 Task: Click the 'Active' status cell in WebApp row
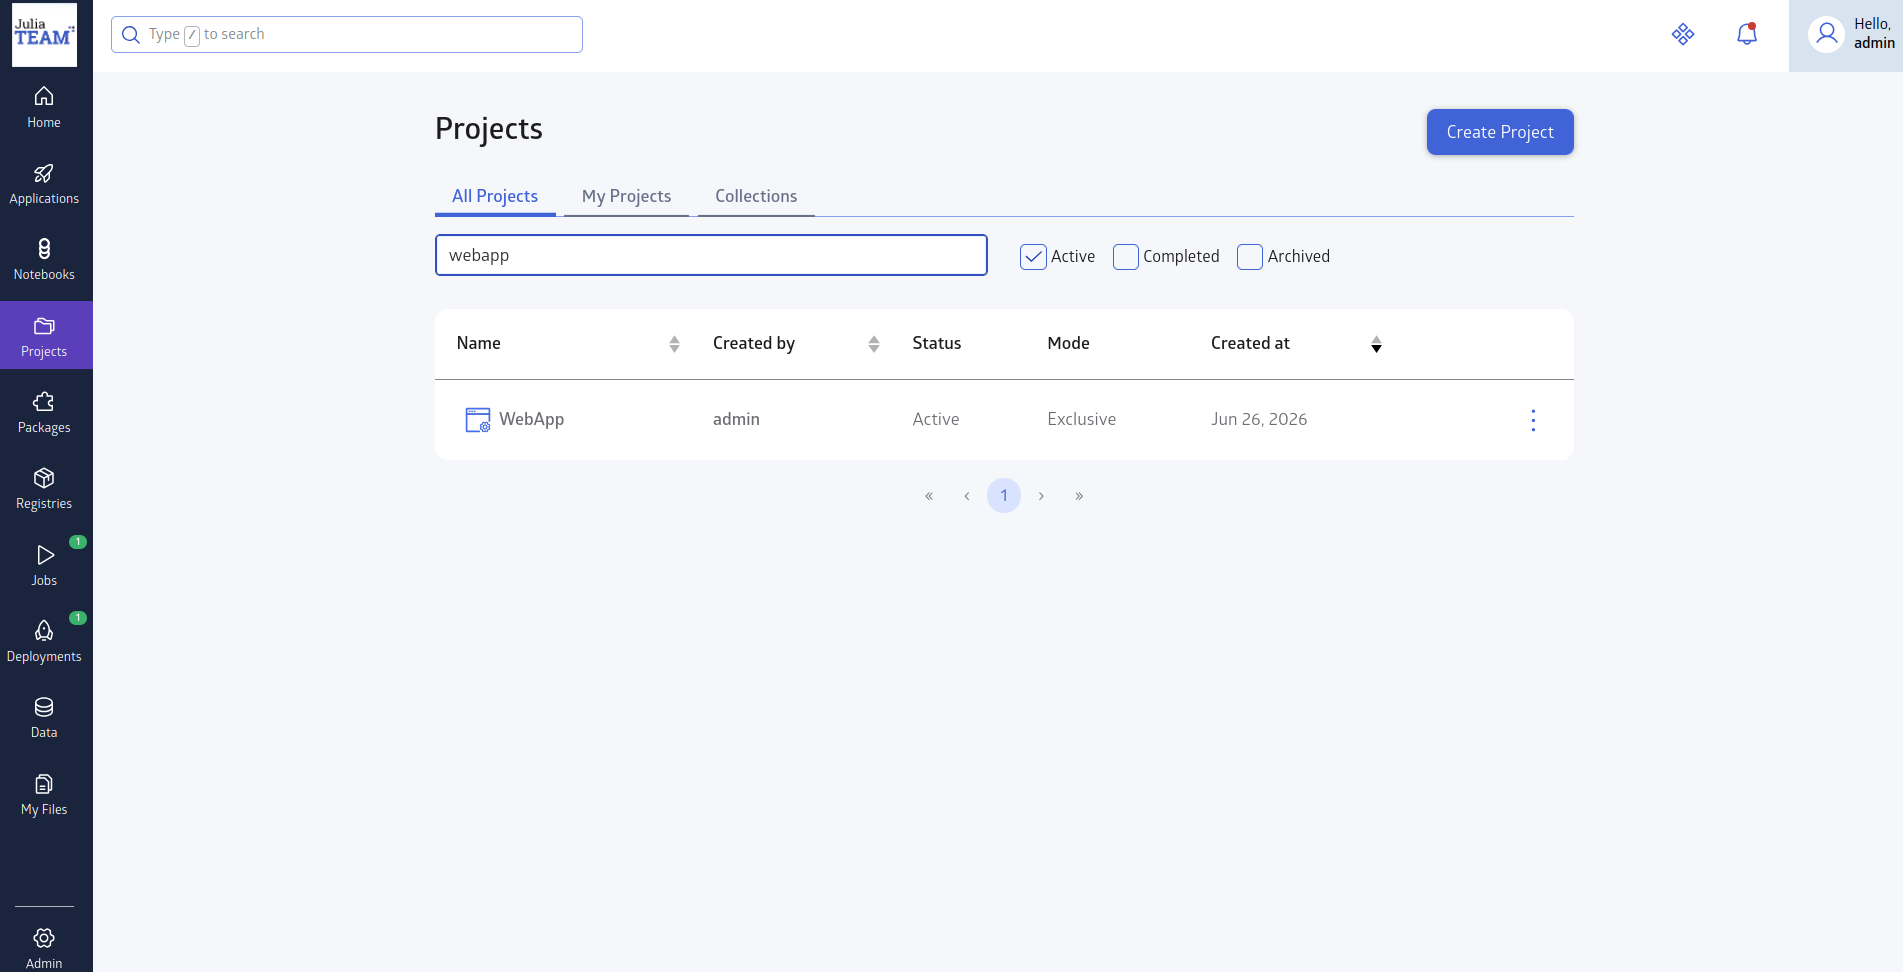tap(936, 419)
